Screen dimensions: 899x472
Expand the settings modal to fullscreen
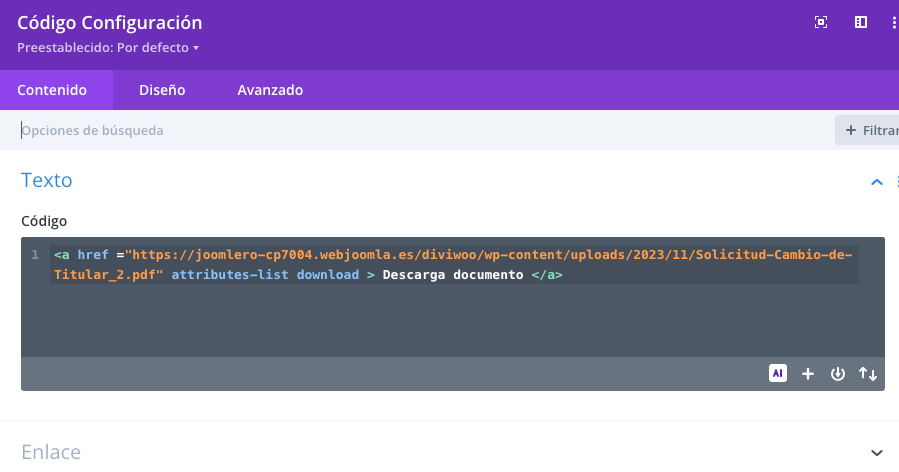coord(820,22)
